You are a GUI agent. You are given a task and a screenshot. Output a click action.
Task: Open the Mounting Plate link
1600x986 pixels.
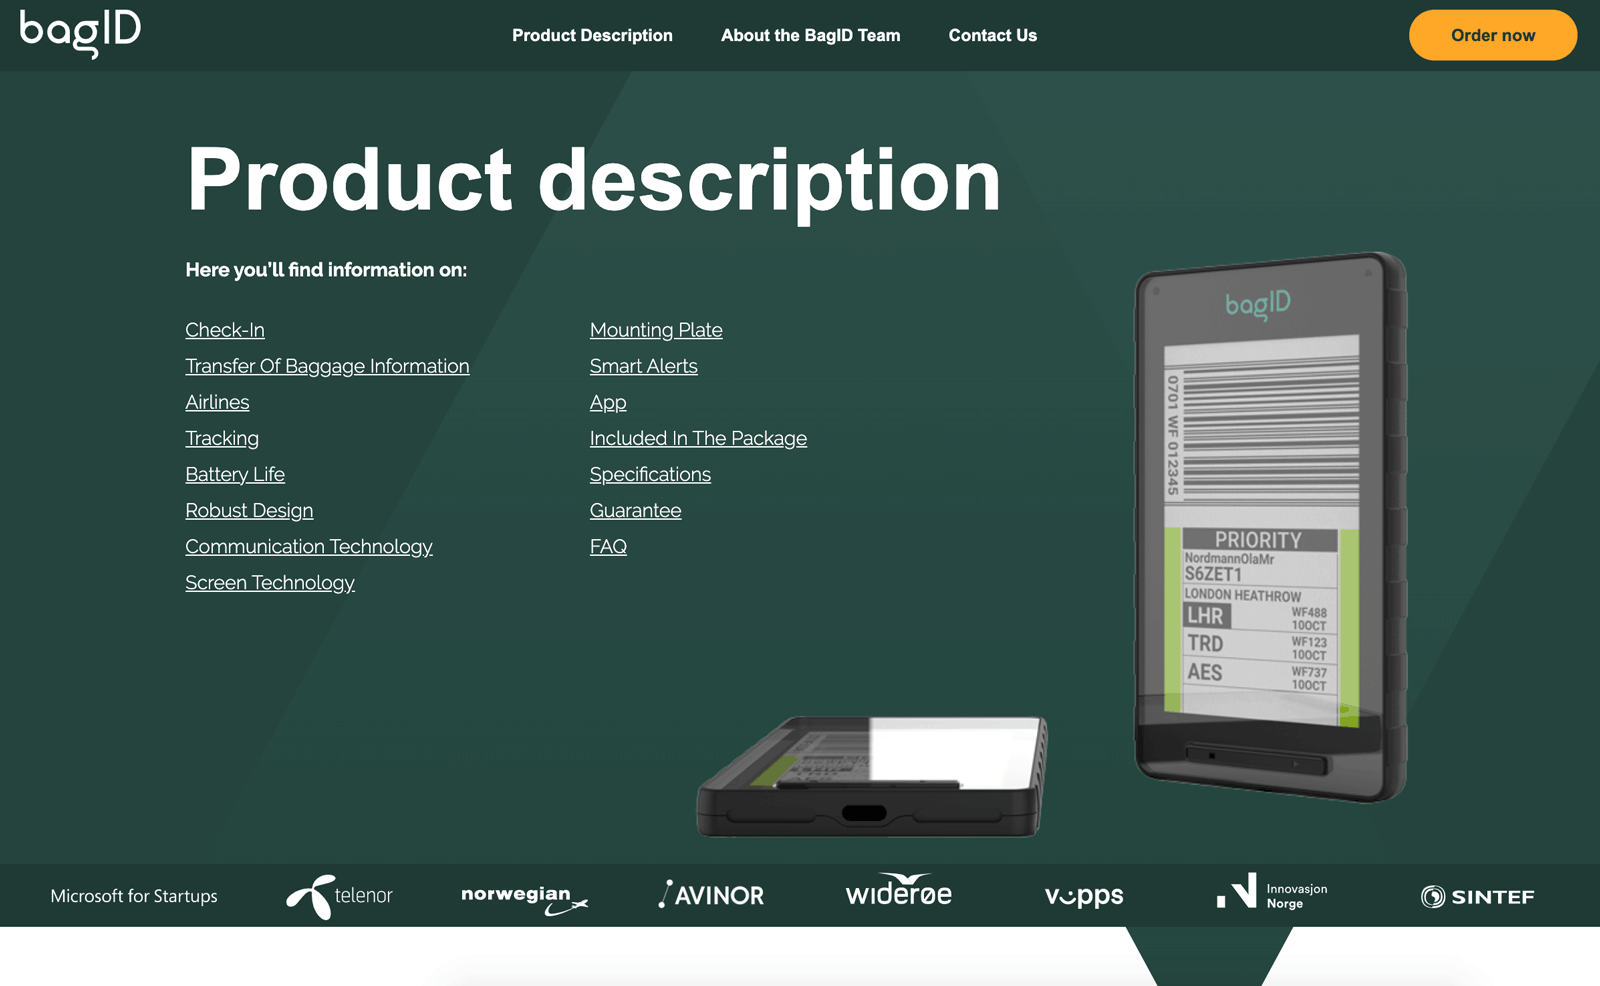click(x=656, y=330)
